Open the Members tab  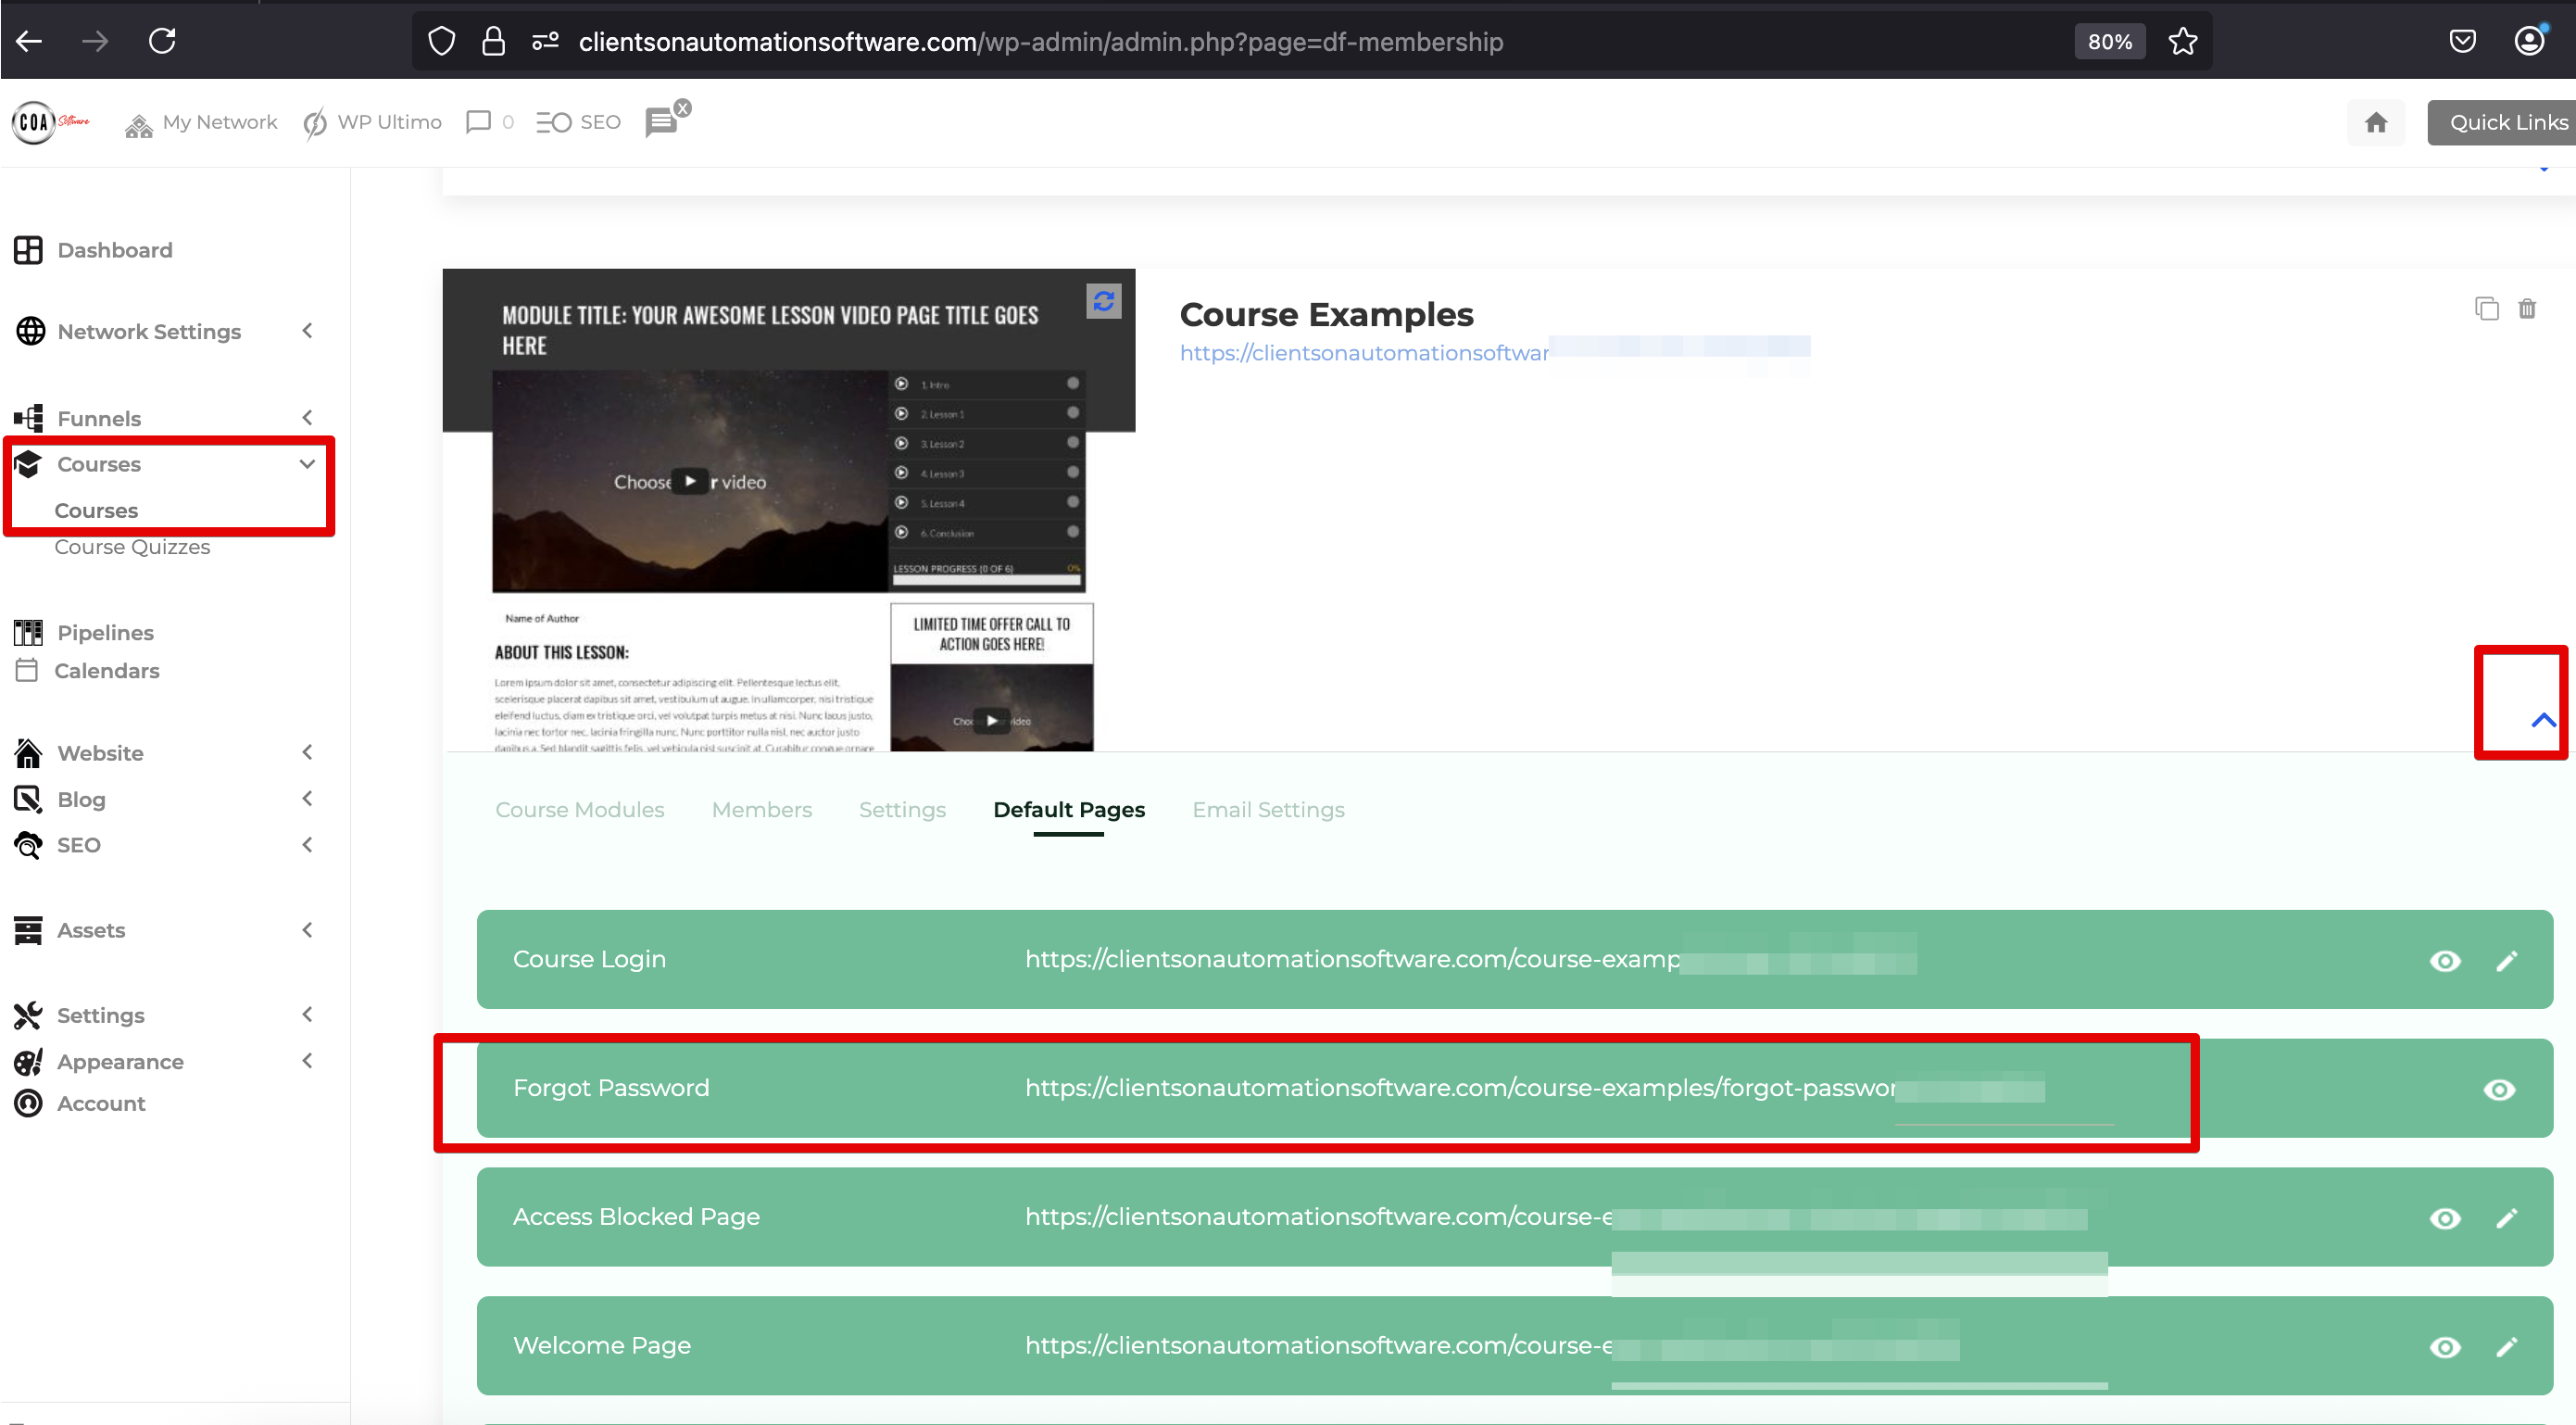point(761,810)
